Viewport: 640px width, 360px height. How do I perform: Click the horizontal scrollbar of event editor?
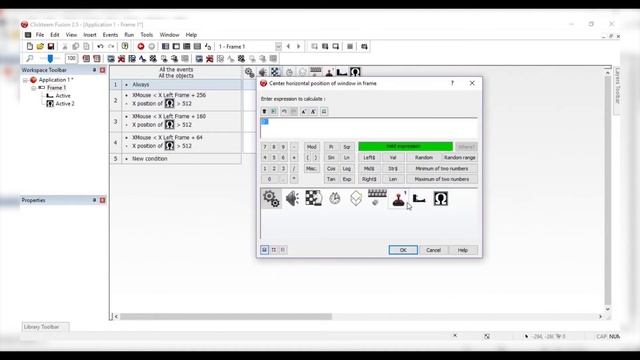pyautogui.click(x=226, y=317)
